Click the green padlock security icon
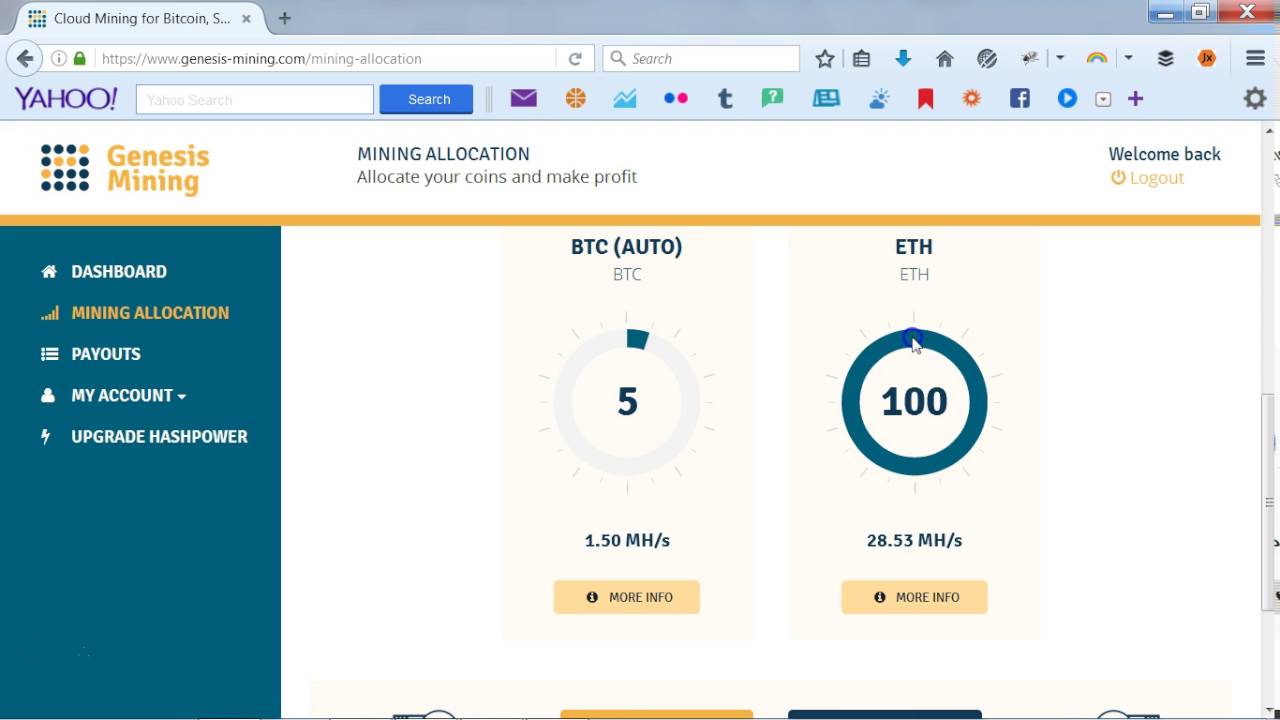Screen dimensions: 1280x720 pos(80,59)
